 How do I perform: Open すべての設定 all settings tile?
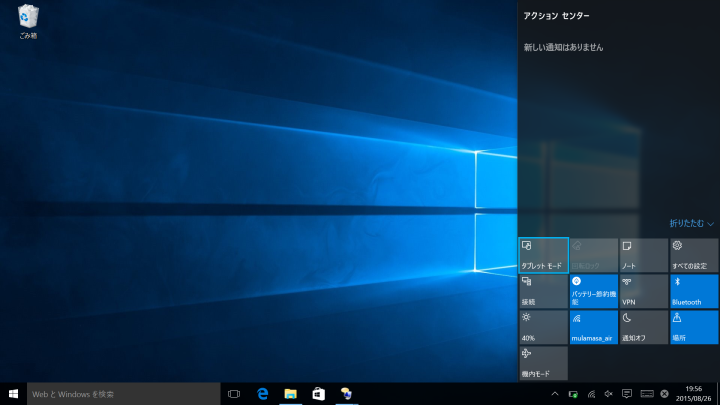pyautogui.click(x=693, y=255)
